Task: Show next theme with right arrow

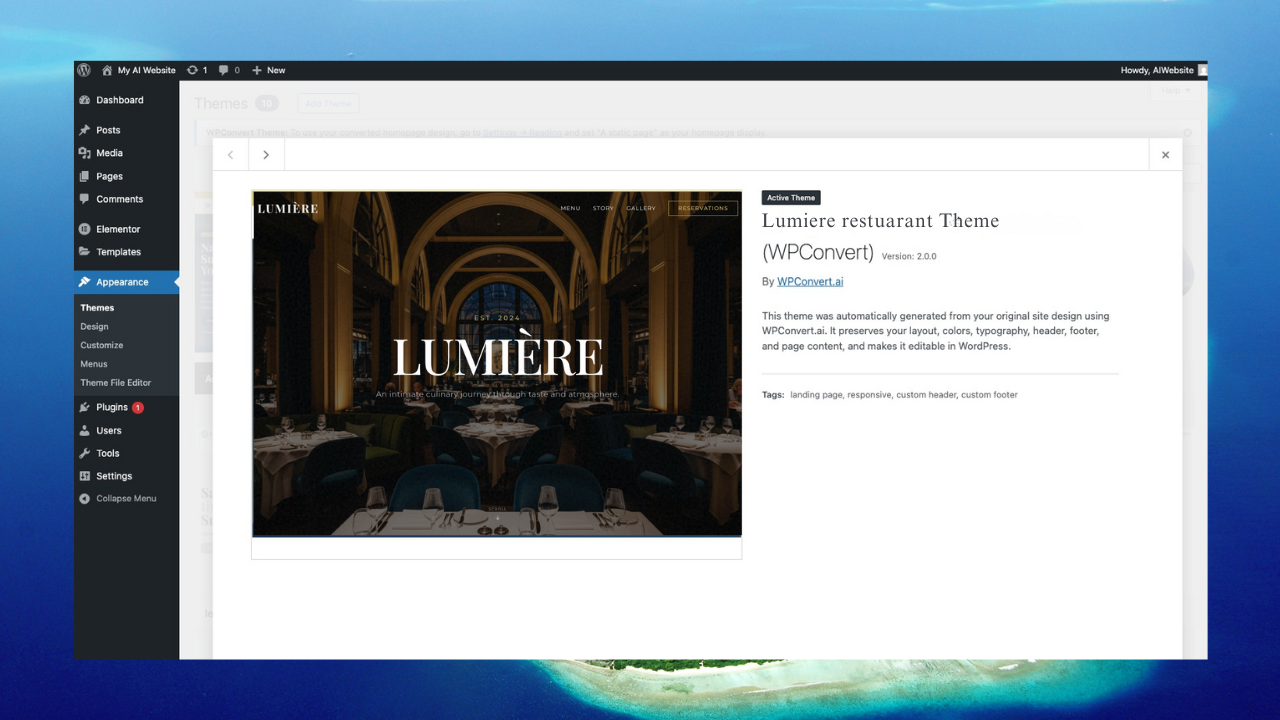Action: click(x=266, y=155)
